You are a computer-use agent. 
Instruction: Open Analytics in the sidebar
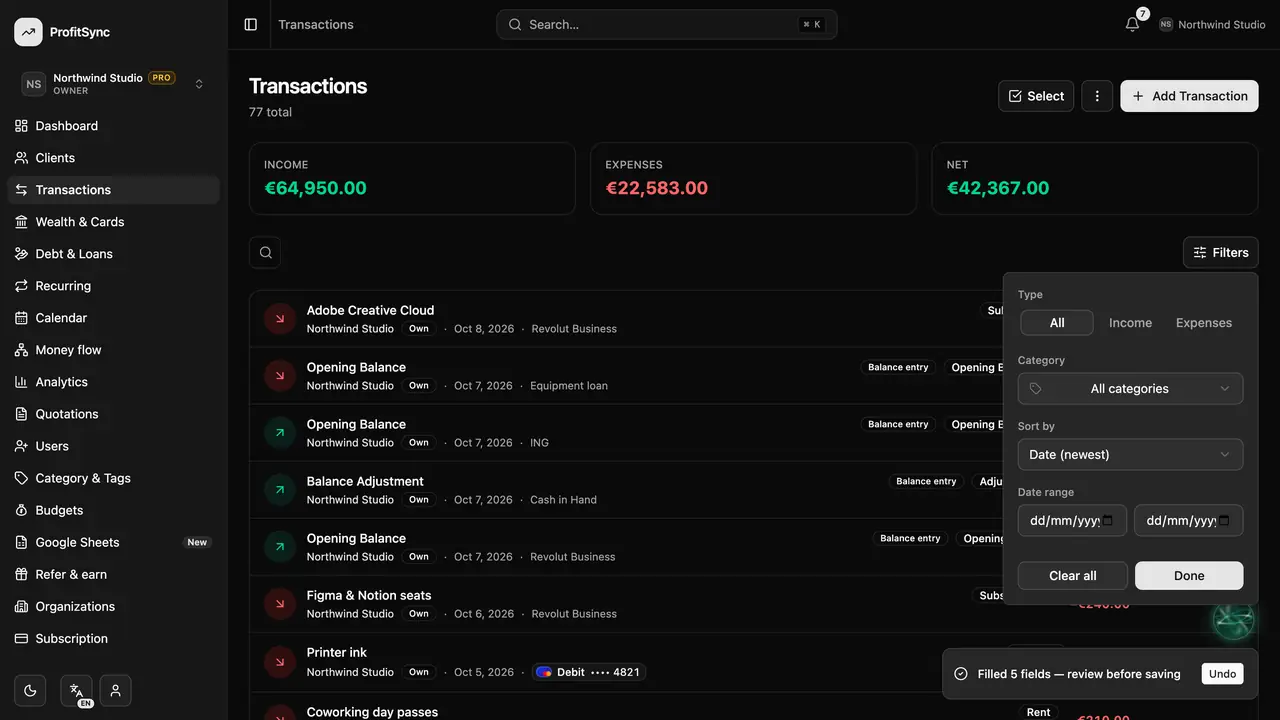click(114, 382)
